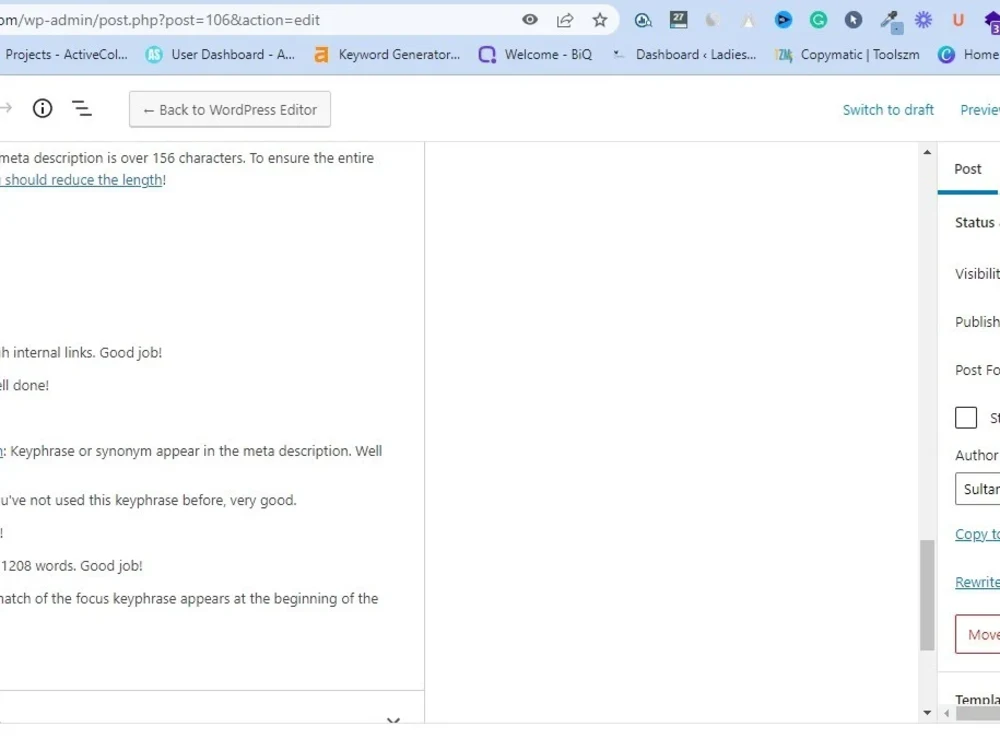Open the dark cursor-arrow extension
The height and width of the screenshot is (750, 1000).
[x=853, y=20]
